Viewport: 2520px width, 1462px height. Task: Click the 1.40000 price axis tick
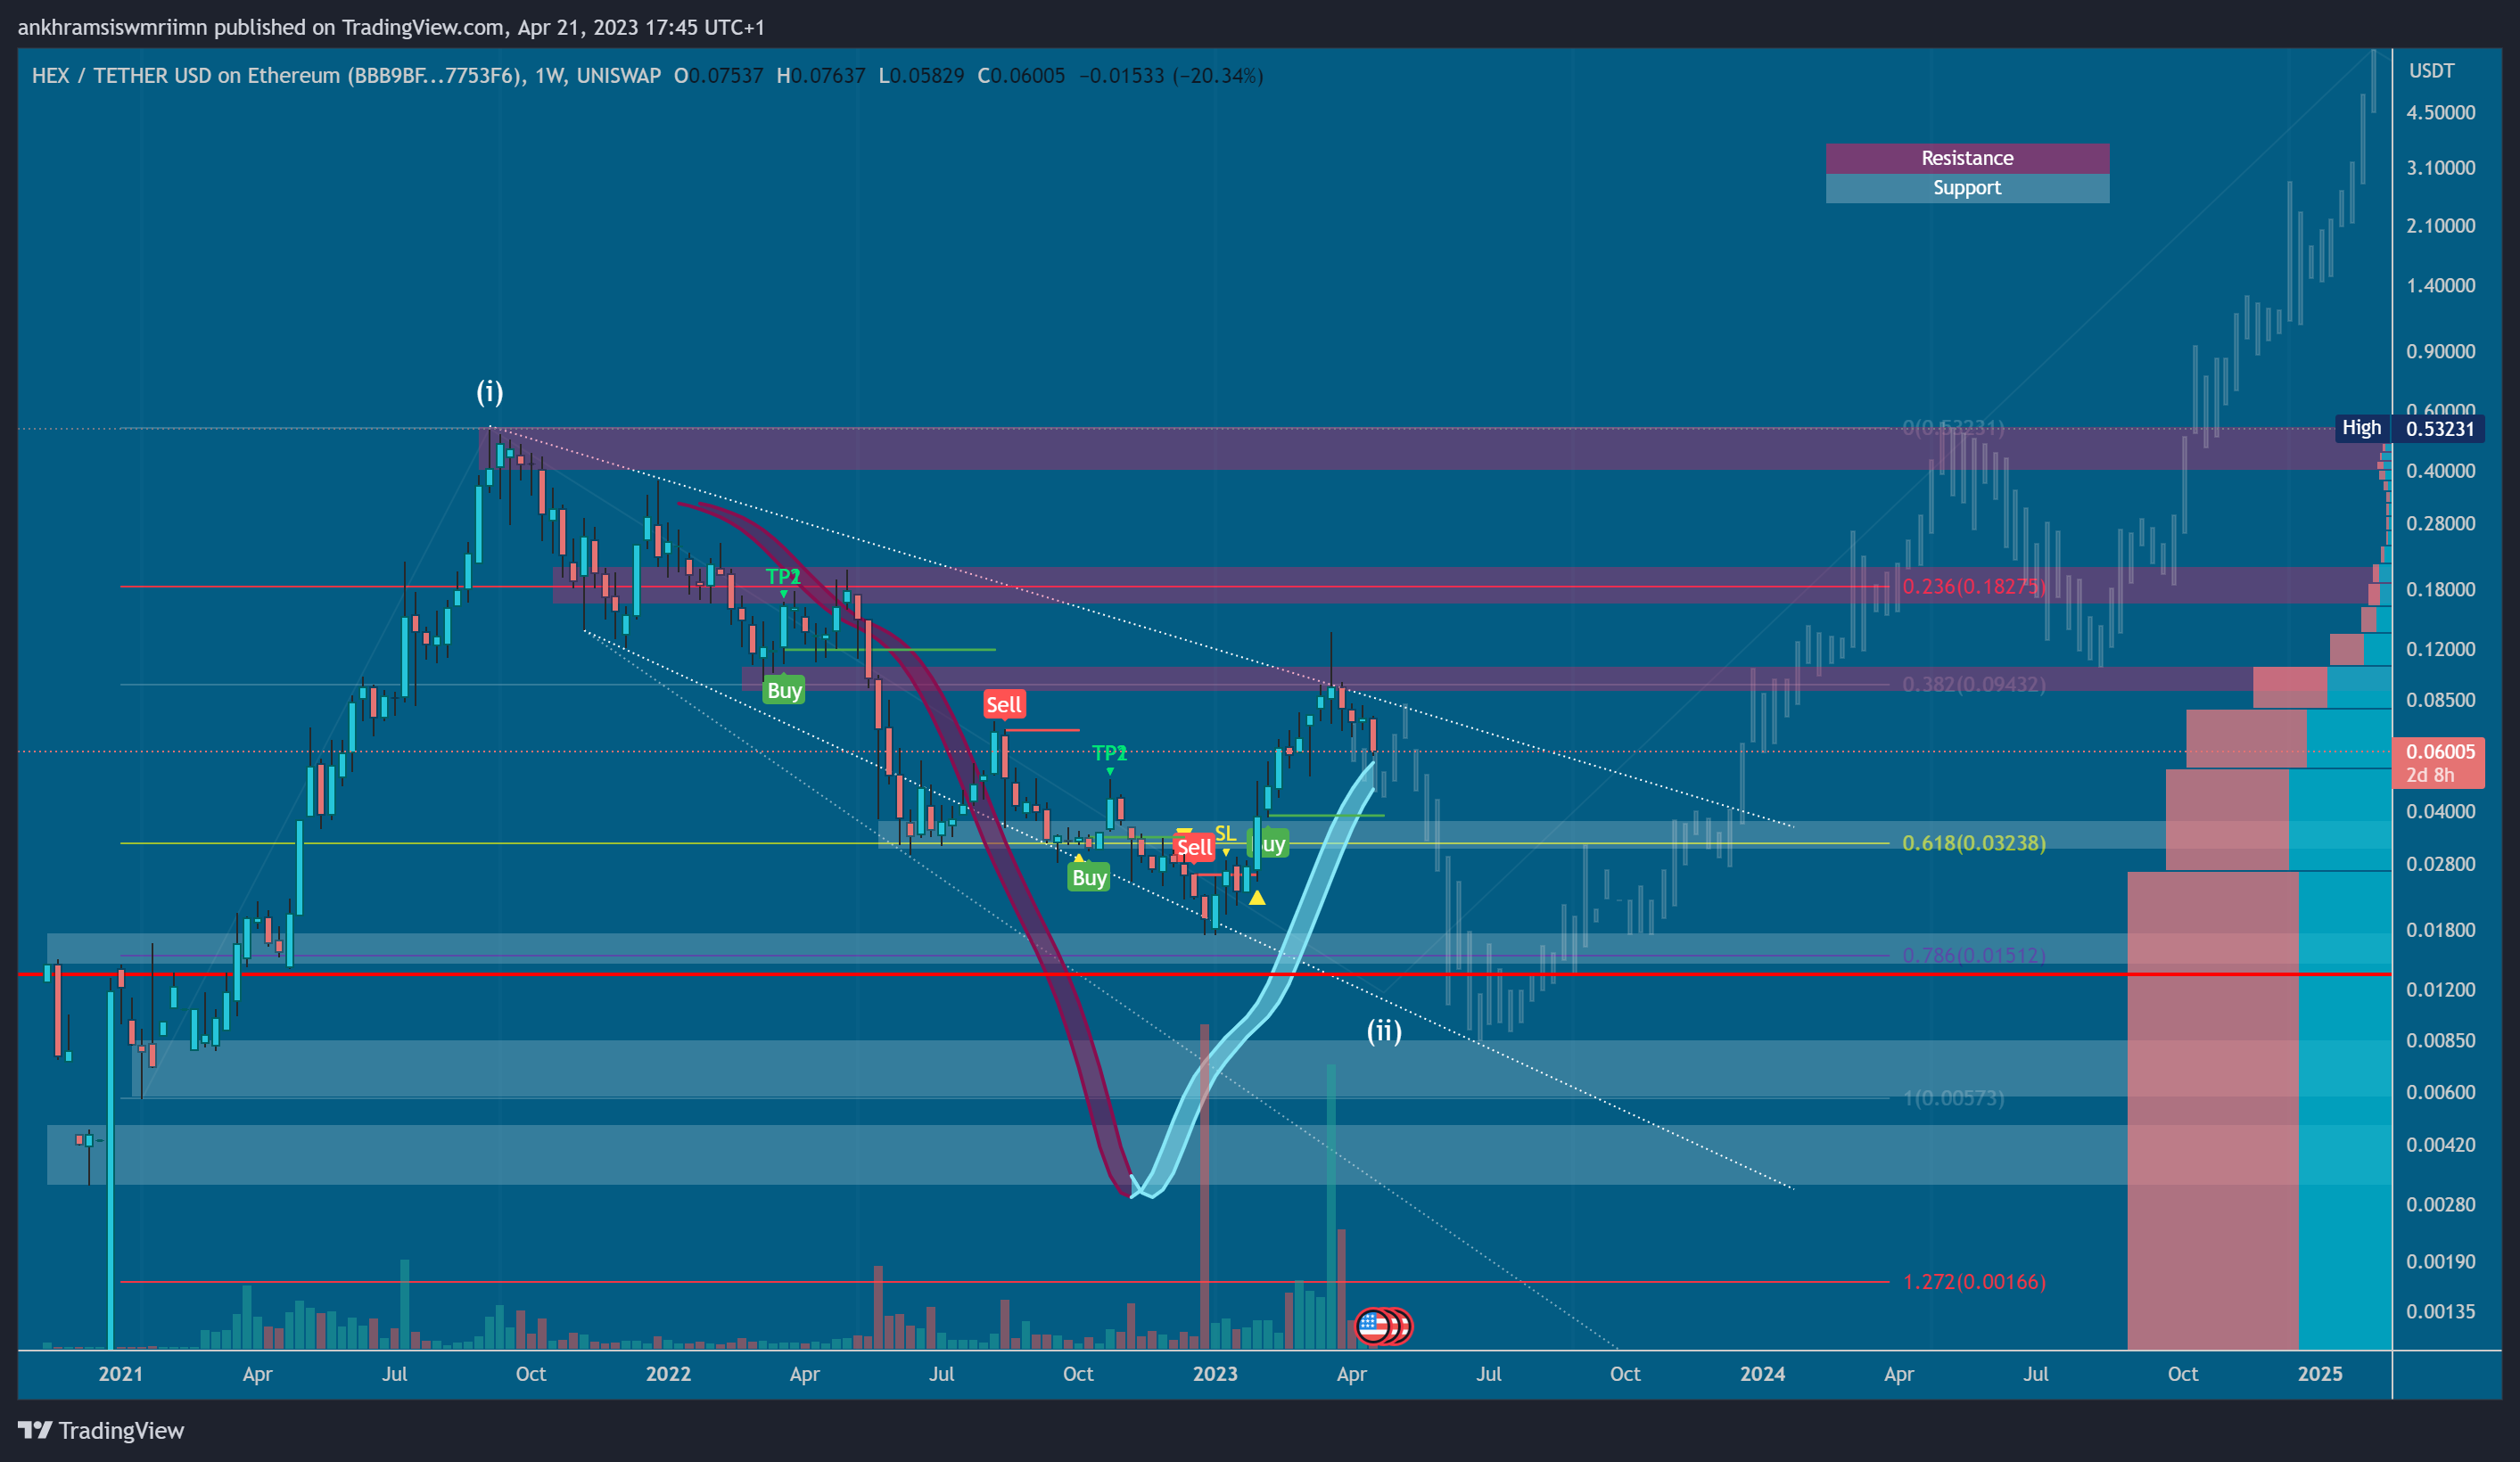point(2440,285)
